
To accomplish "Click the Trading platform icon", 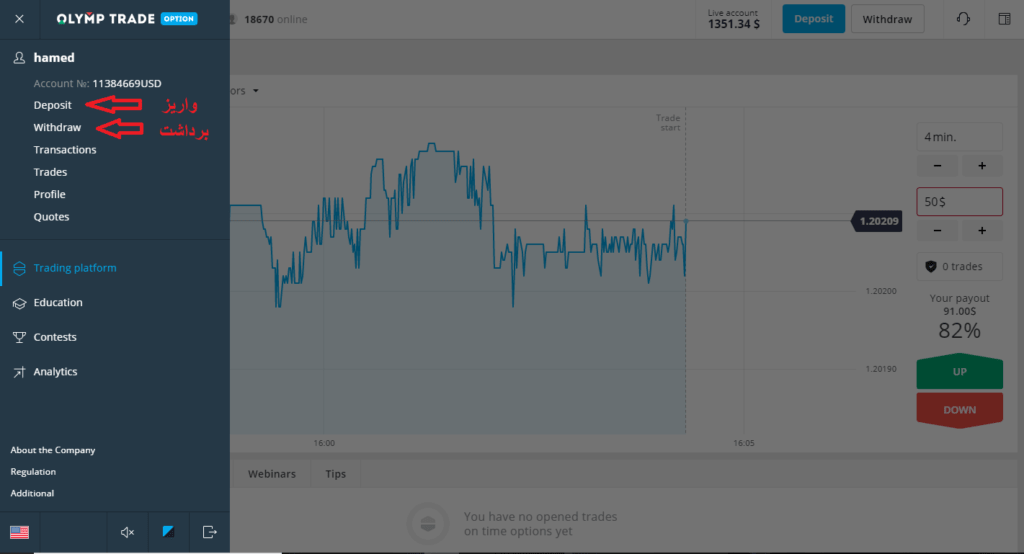I will (x=19, y=269).
